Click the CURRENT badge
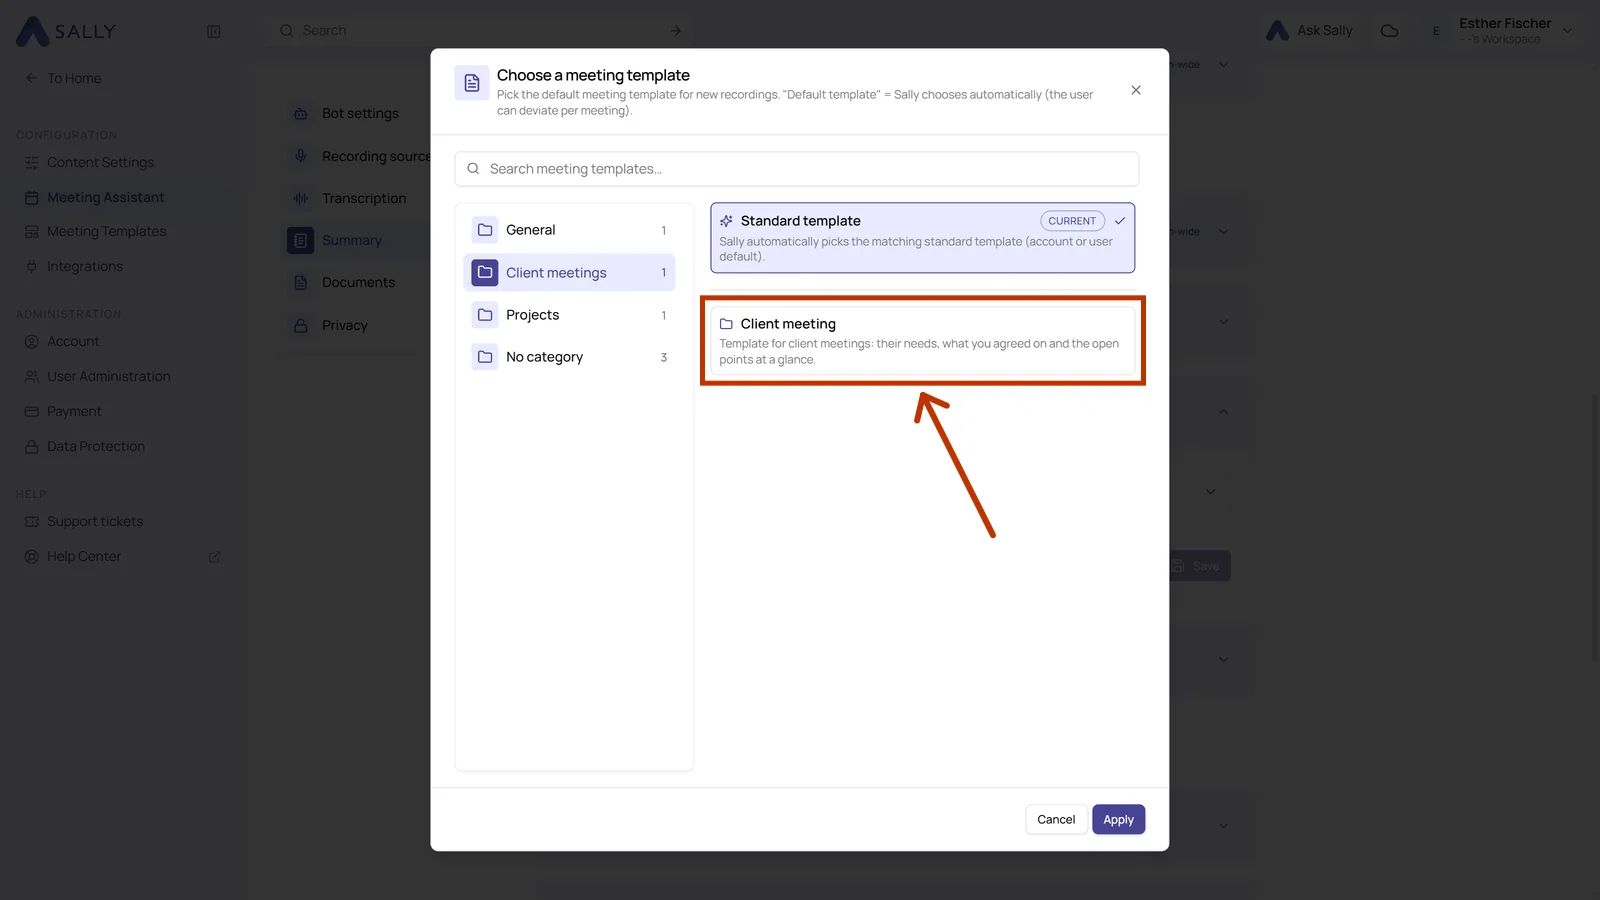 [1072, 221]
